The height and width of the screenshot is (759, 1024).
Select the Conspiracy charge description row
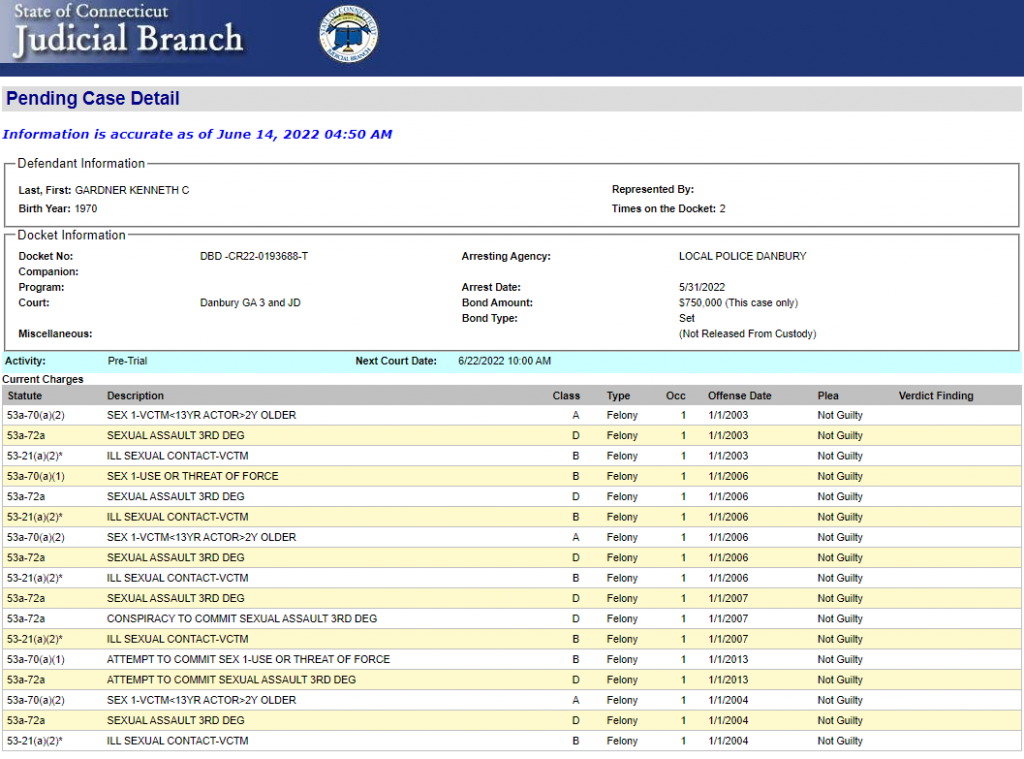242,619
